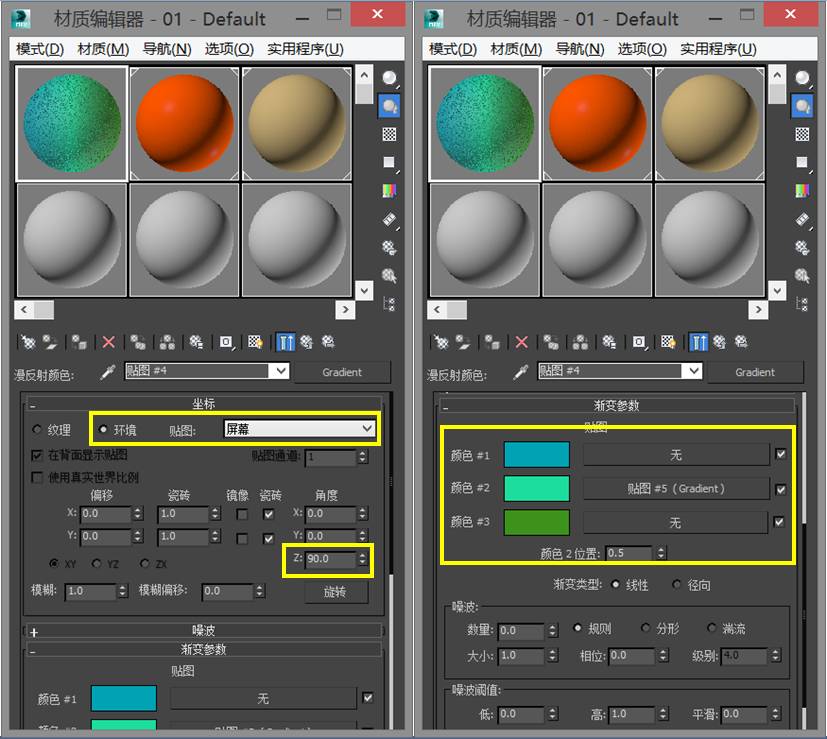Click Select by Material icon, right window
This screenshot has height=739, width=827.
coord(802,275)
